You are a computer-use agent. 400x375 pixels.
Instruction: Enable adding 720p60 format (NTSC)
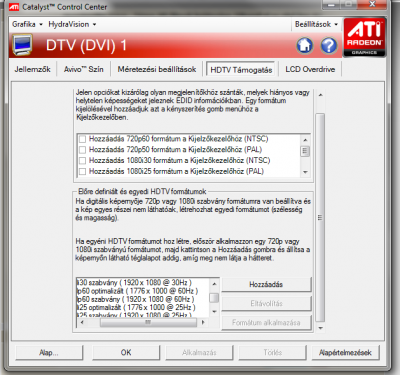[82, 139]
